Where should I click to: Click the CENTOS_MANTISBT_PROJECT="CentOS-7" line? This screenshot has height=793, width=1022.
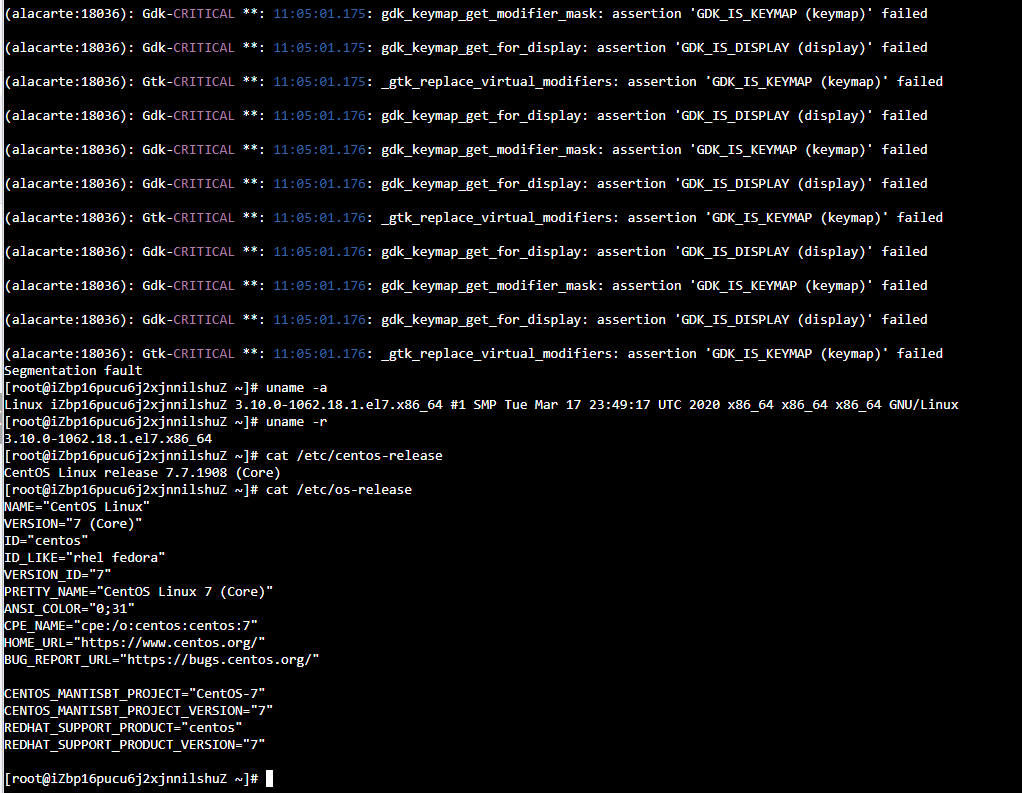pos(134,693)
